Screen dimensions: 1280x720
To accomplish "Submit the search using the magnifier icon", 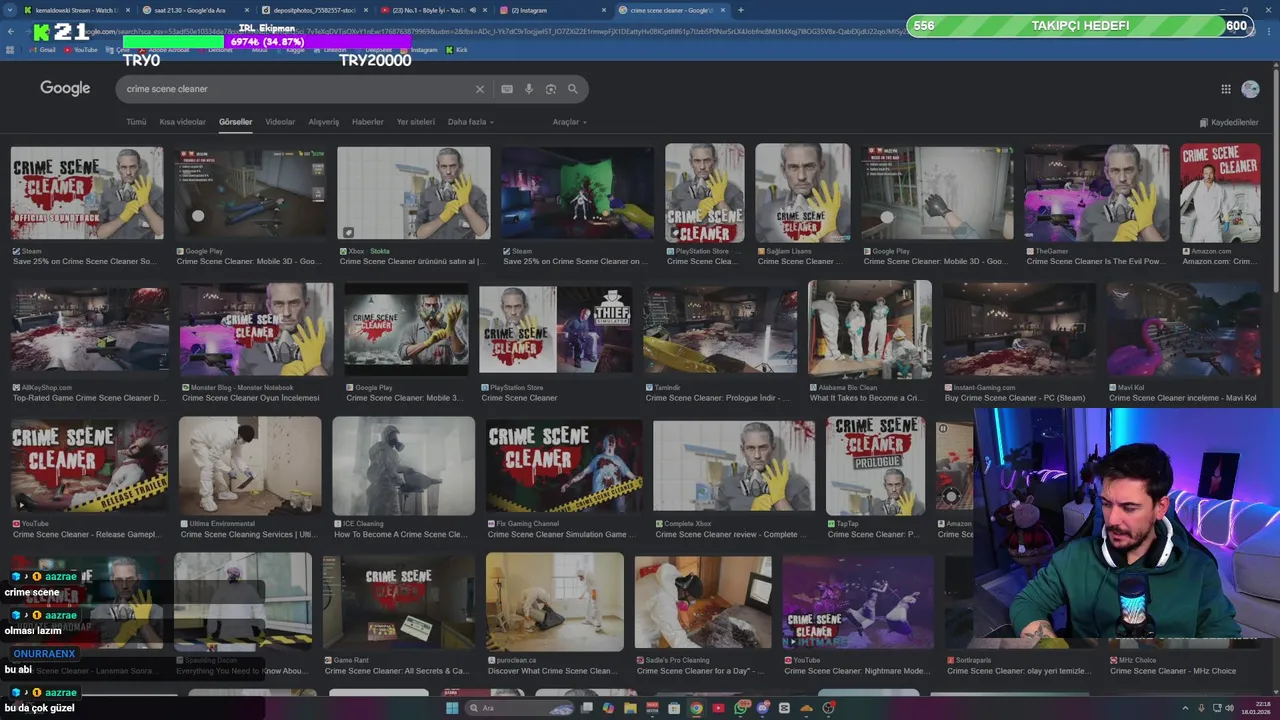I will pos(573,89).
